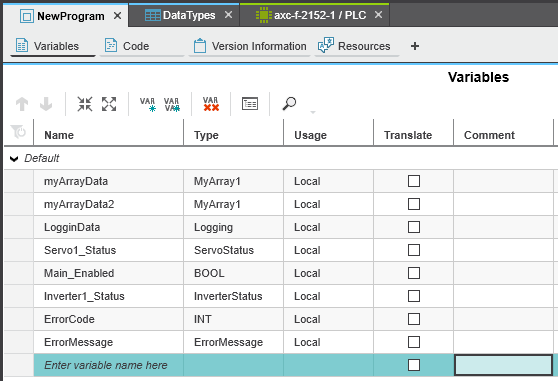Collapse all groups in variables table

point(85,104)
